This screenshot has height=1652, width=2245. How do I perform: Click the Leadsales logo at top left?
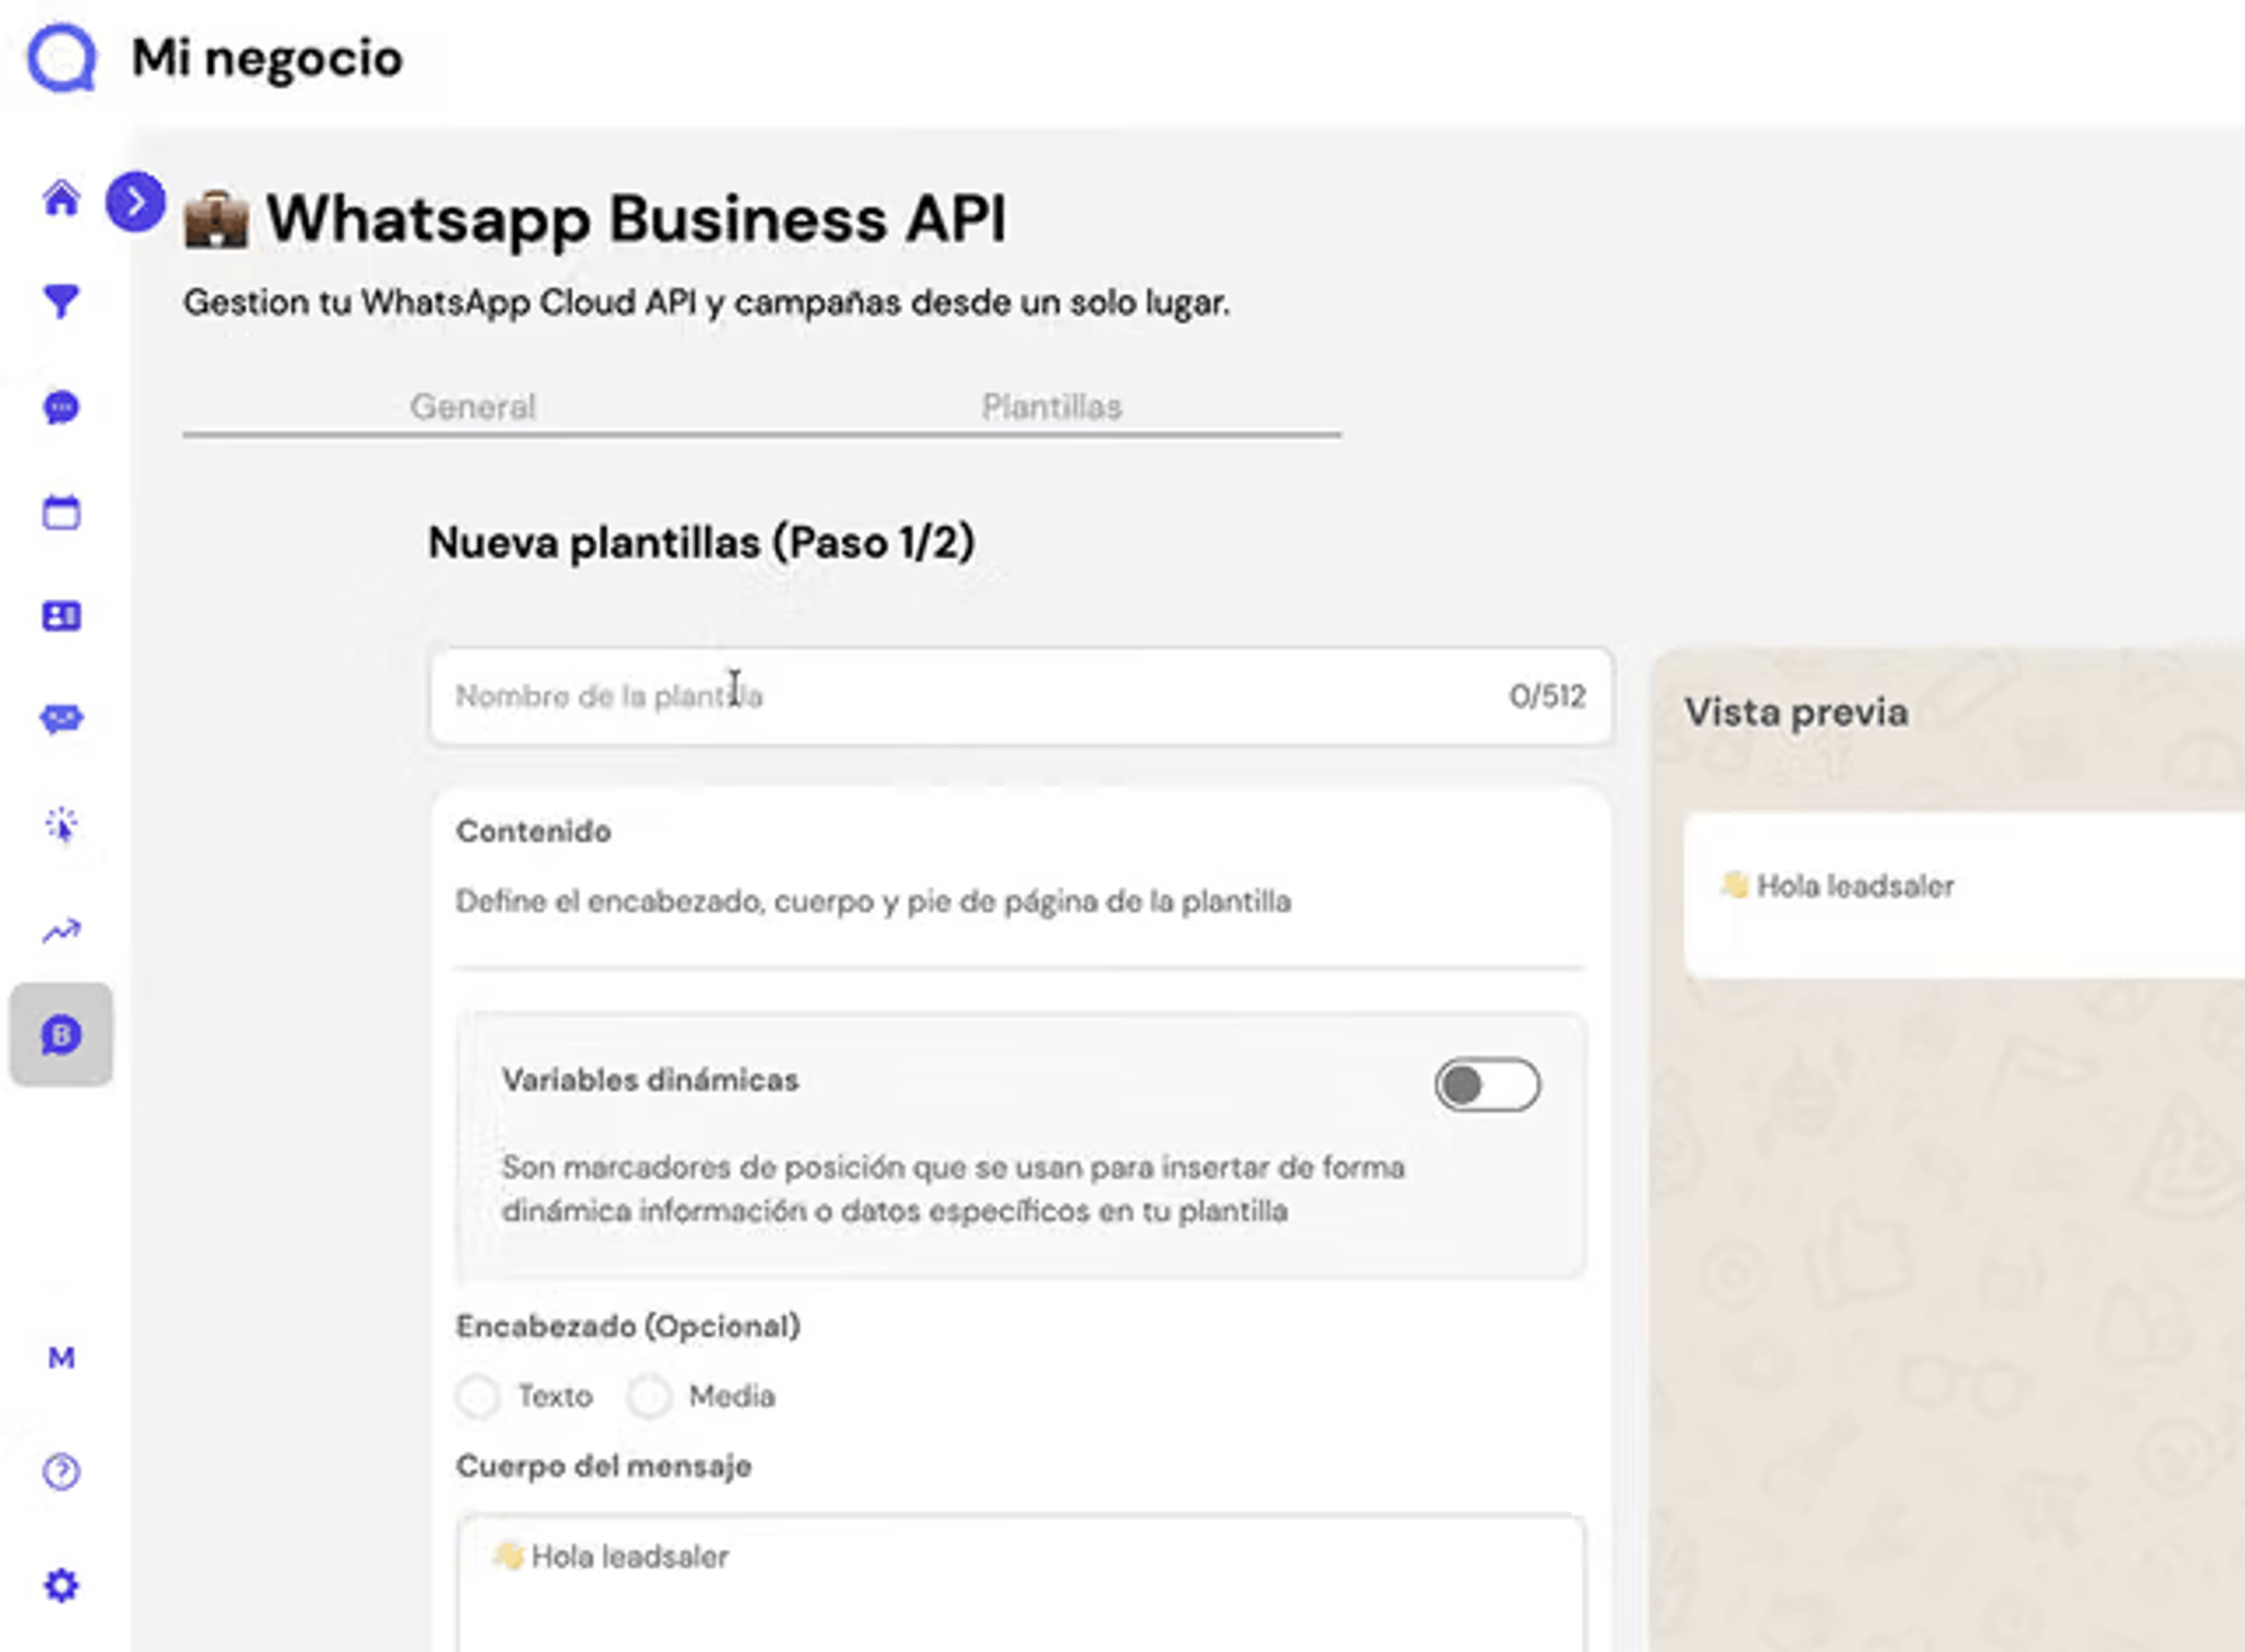coord(62,58)
